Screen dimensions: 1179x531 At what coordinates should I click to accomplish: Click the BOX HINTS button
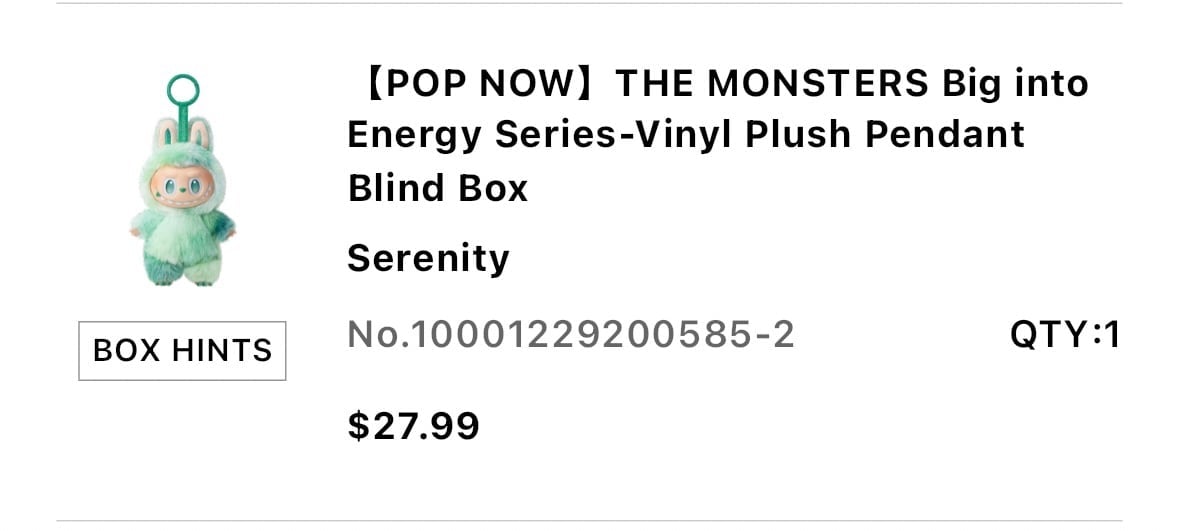[182, 350]
